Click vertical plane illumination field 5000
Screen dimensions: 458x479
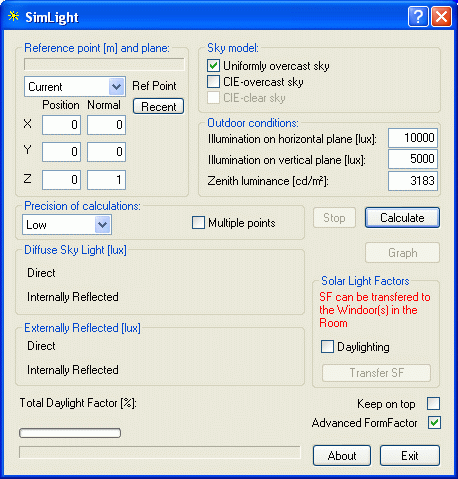pos(413,159)
